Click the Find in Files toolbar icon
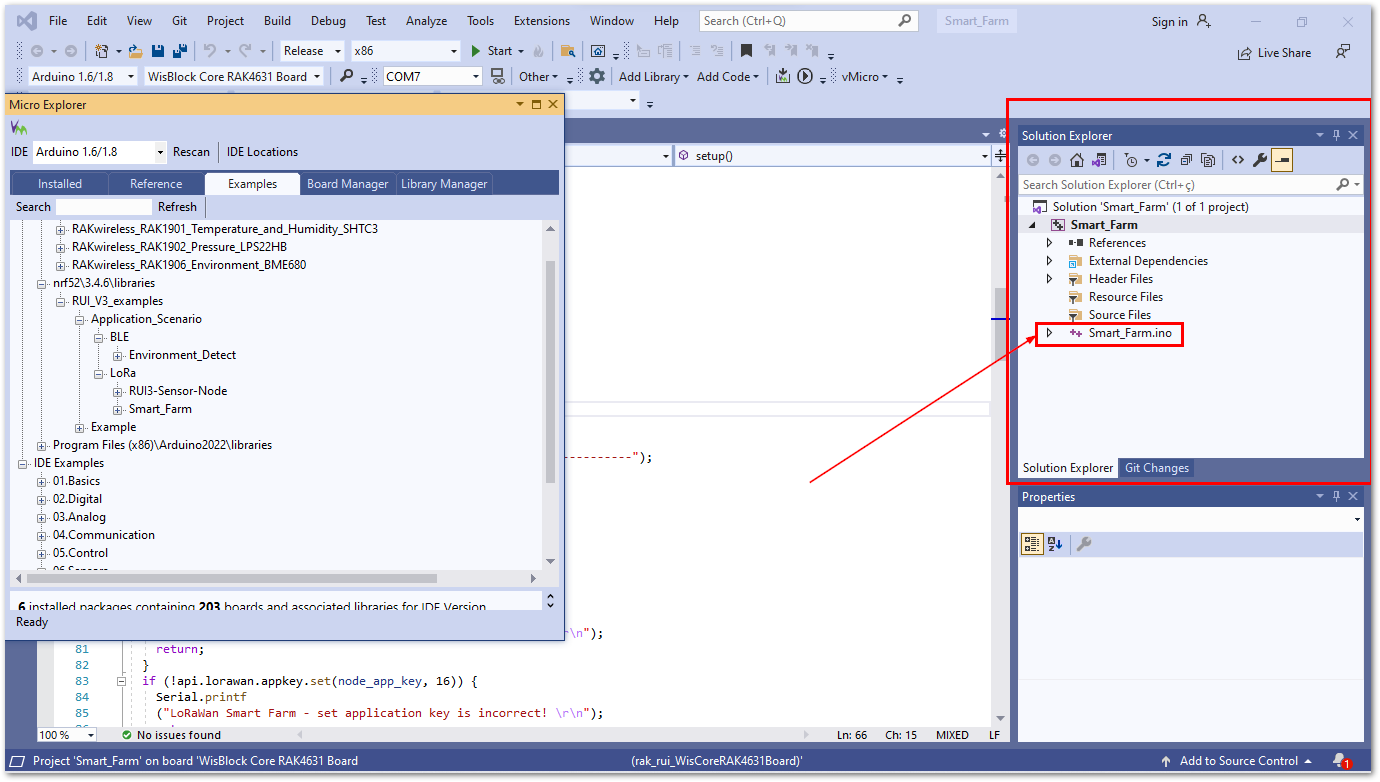Image resolution: width=1380 pixels, height=782 pixels. (568, 51)
